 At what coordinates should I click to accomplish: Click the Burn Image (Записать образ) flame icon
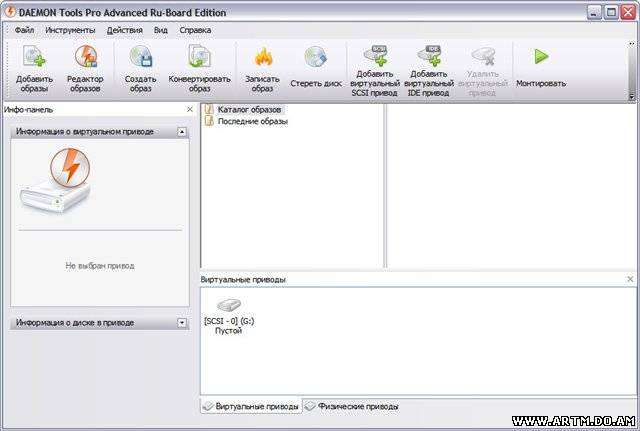263,57
